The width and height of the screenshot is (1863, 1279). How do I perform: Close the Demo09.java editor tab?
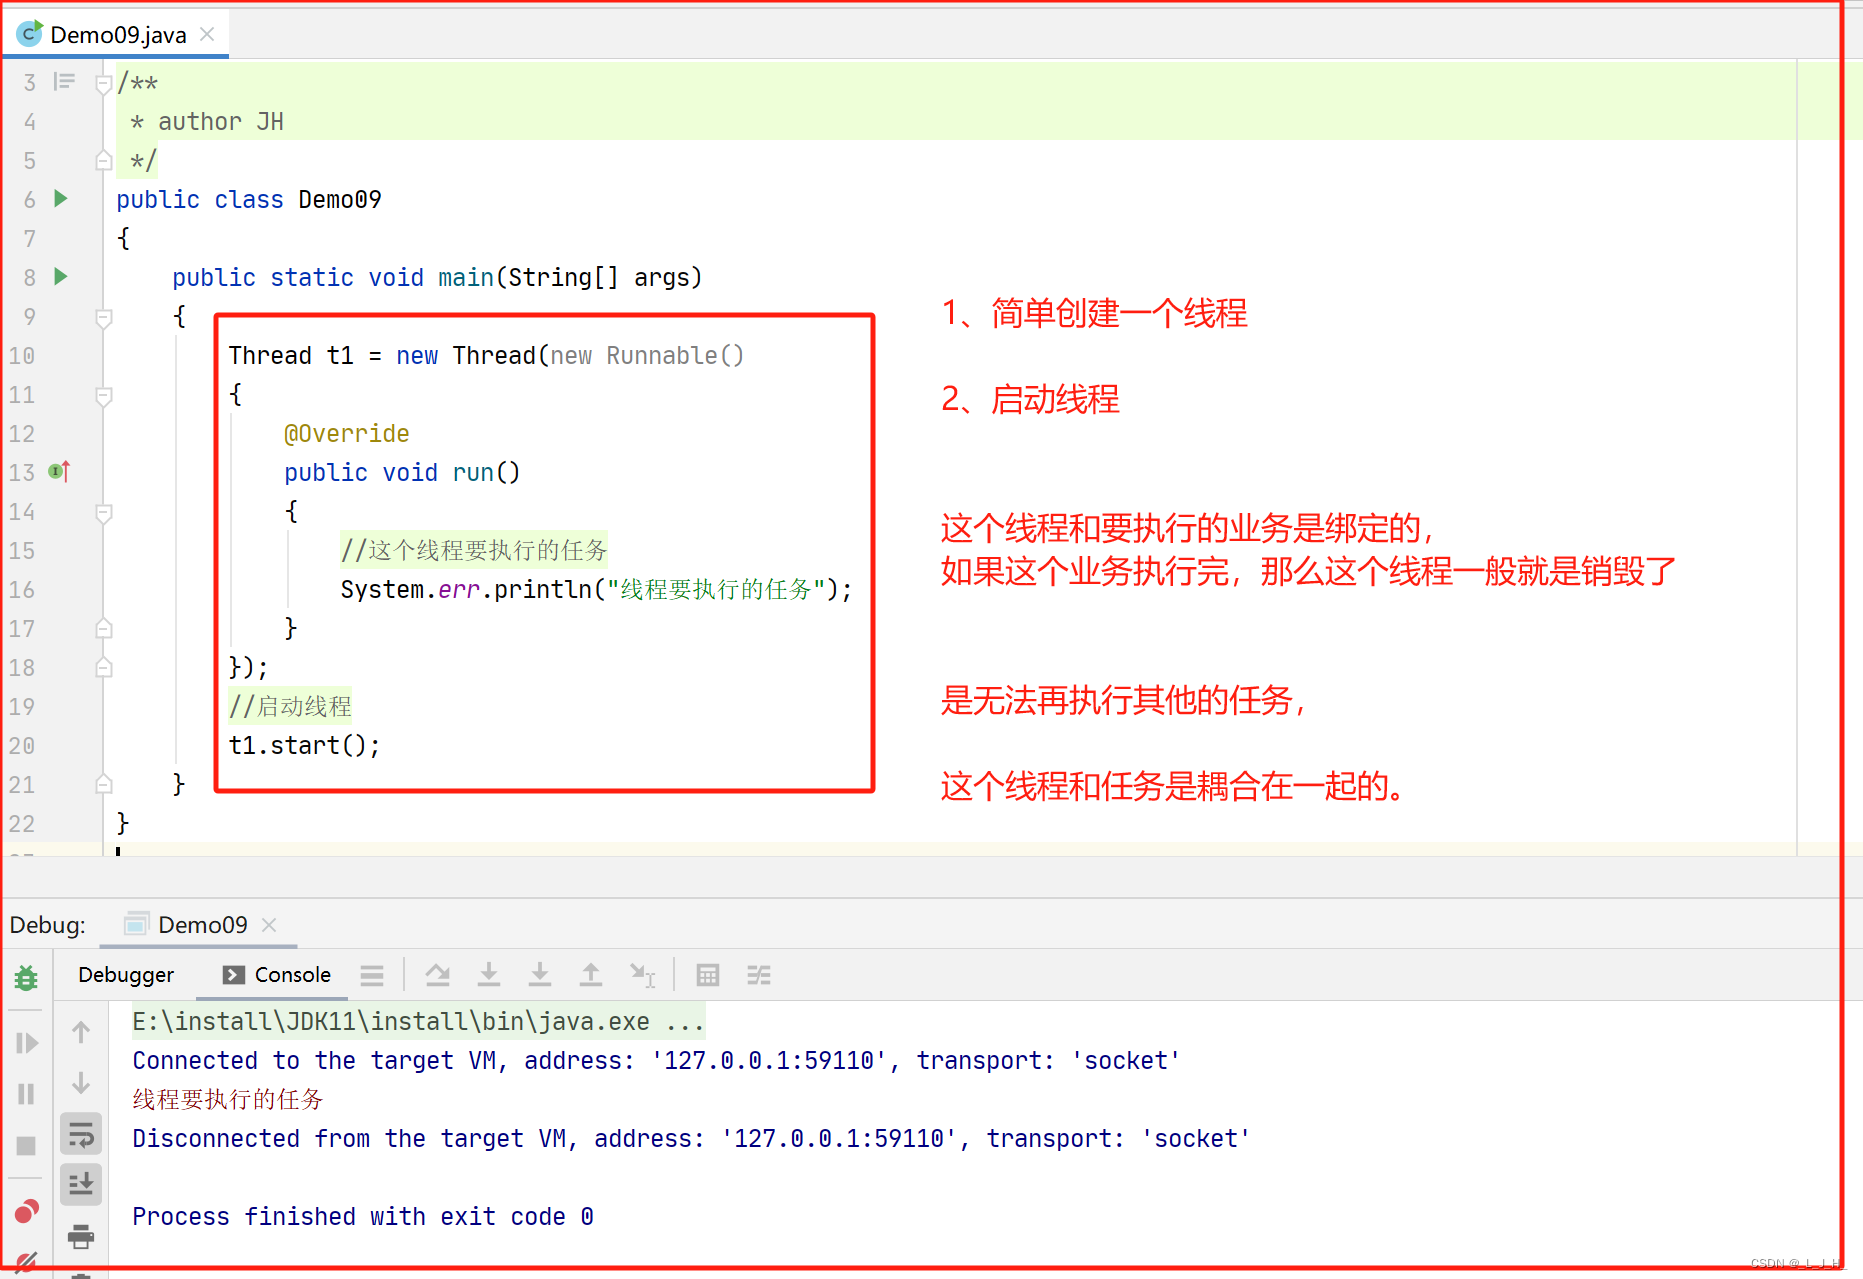tap(207, 34)
